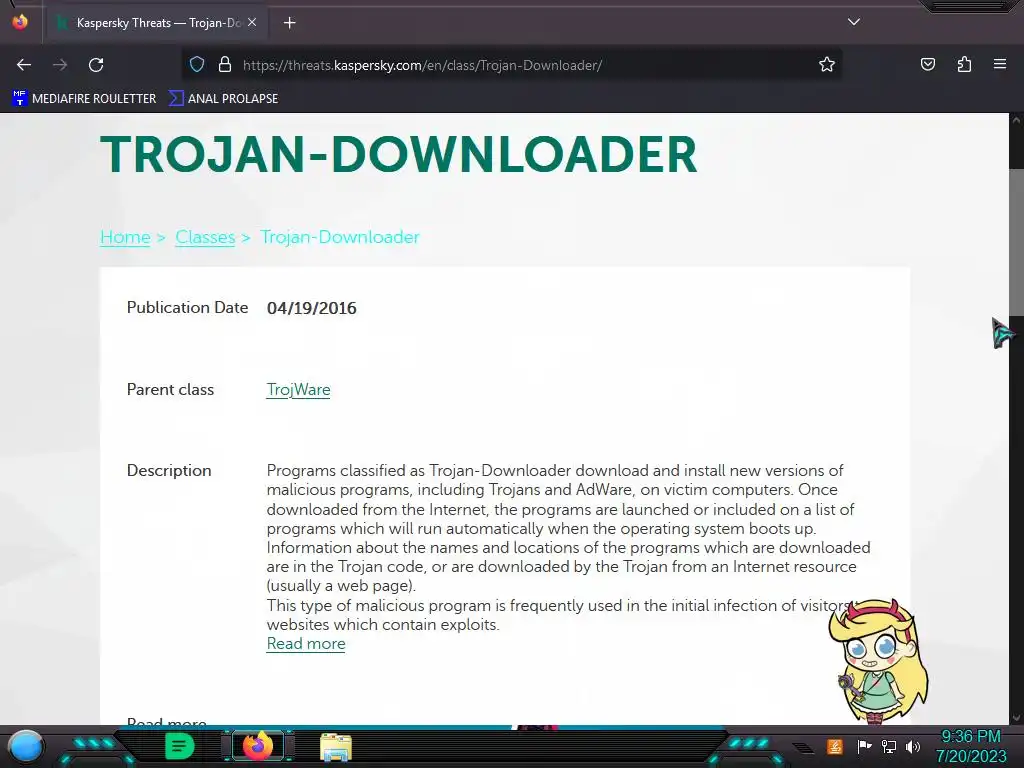Bookmark this page with the star
Viewport: 1024px width, 768px height.
click(x=827, y=65)
